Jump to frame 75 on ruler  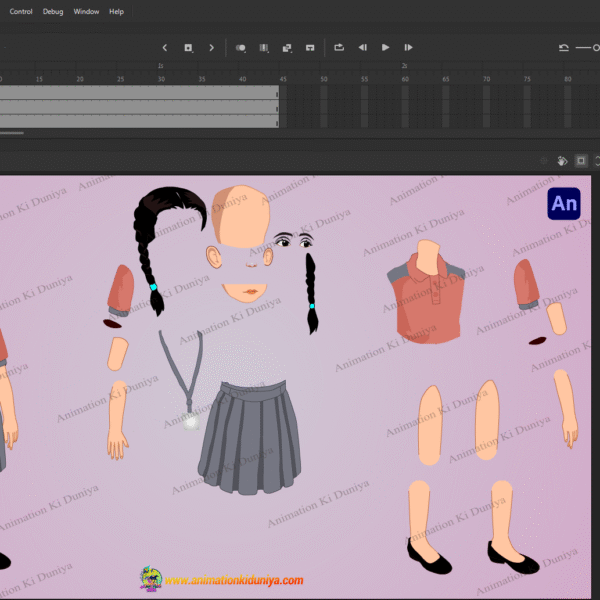pos(527,79)
